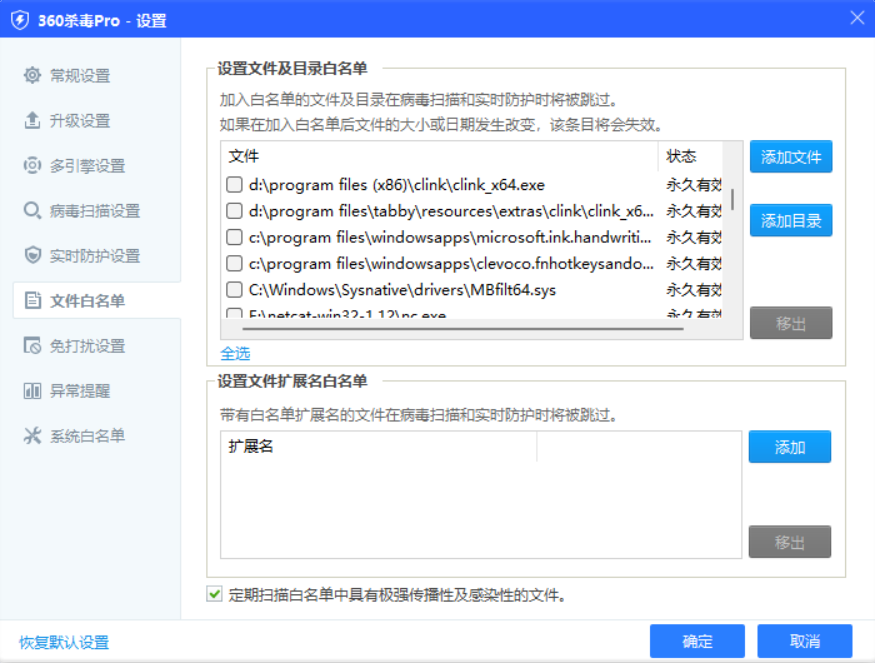Click the shield icon beside 实时防护设置
Screen dimensions: 875x663
point(32,256)
